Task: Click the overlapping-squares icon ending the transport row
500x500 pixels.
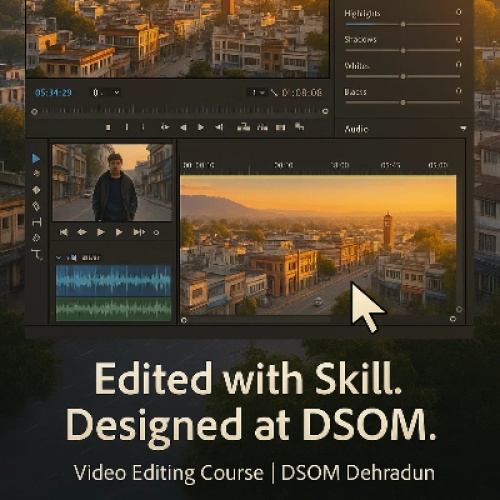Action: [299, 126]
